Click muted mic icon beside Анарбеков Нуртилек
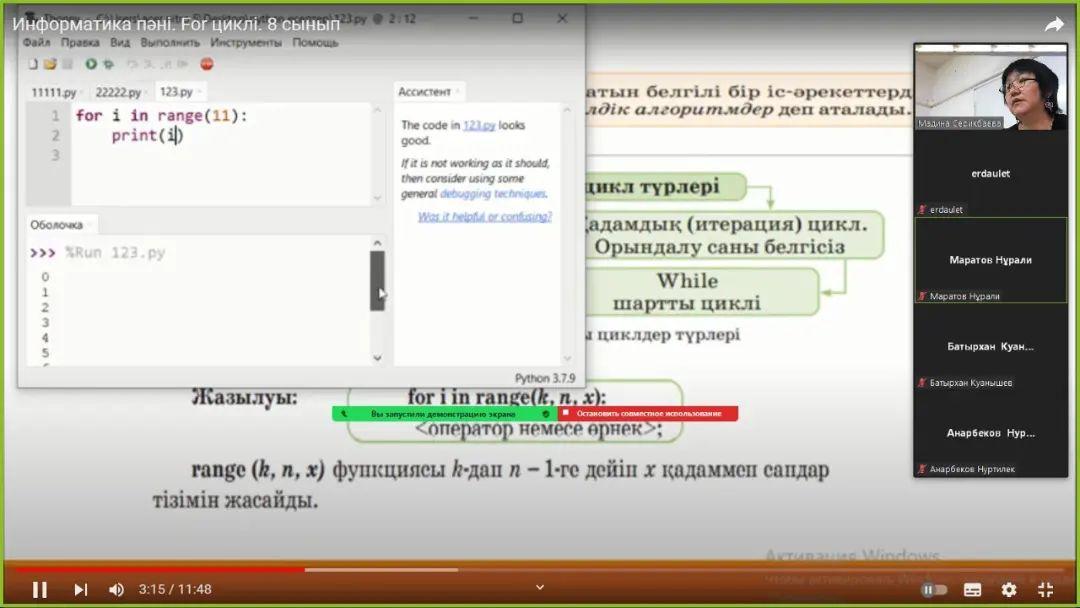The width and height of the screenshot is (1080, 608). (922, 470)
